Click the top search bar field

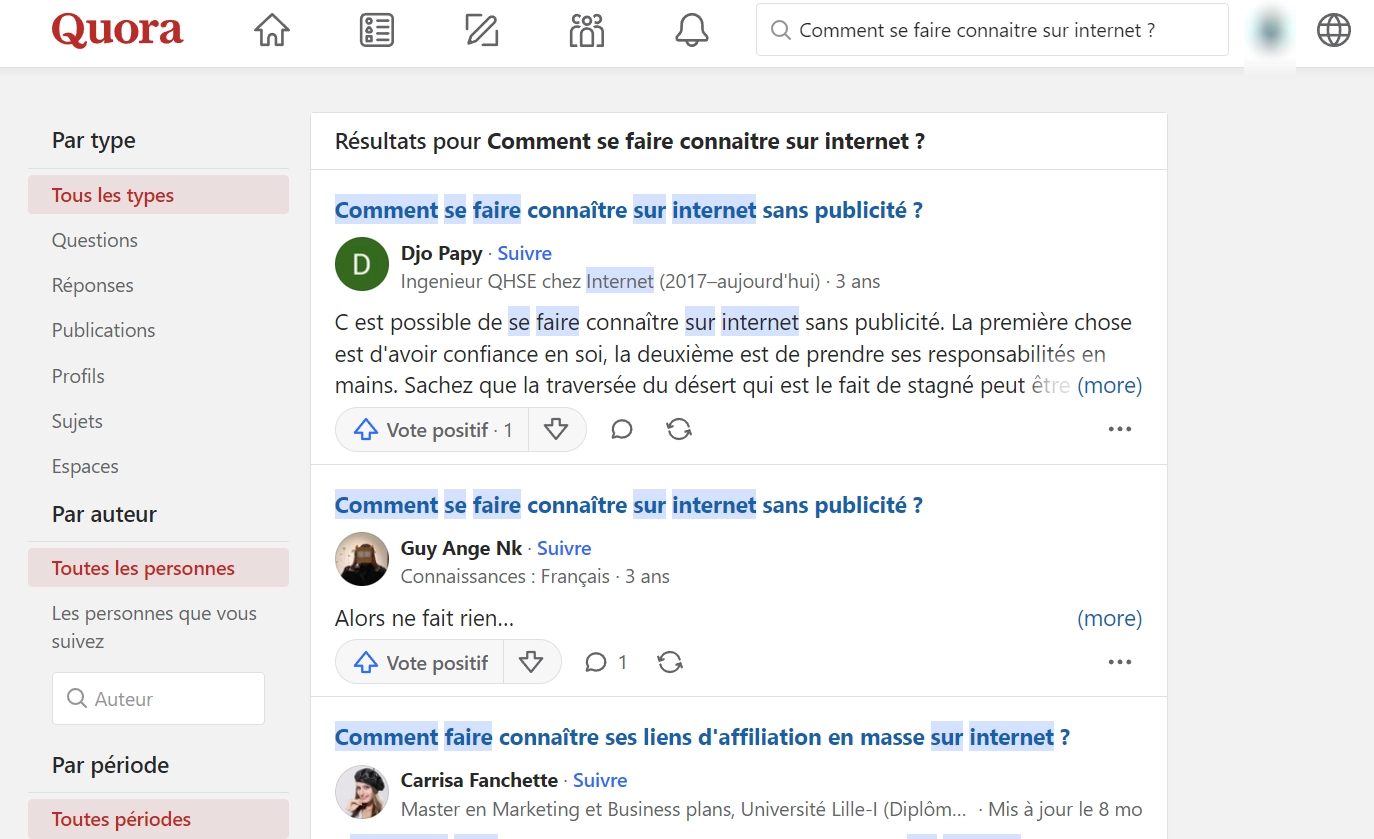pyautogui.click(x=992, y=30)
